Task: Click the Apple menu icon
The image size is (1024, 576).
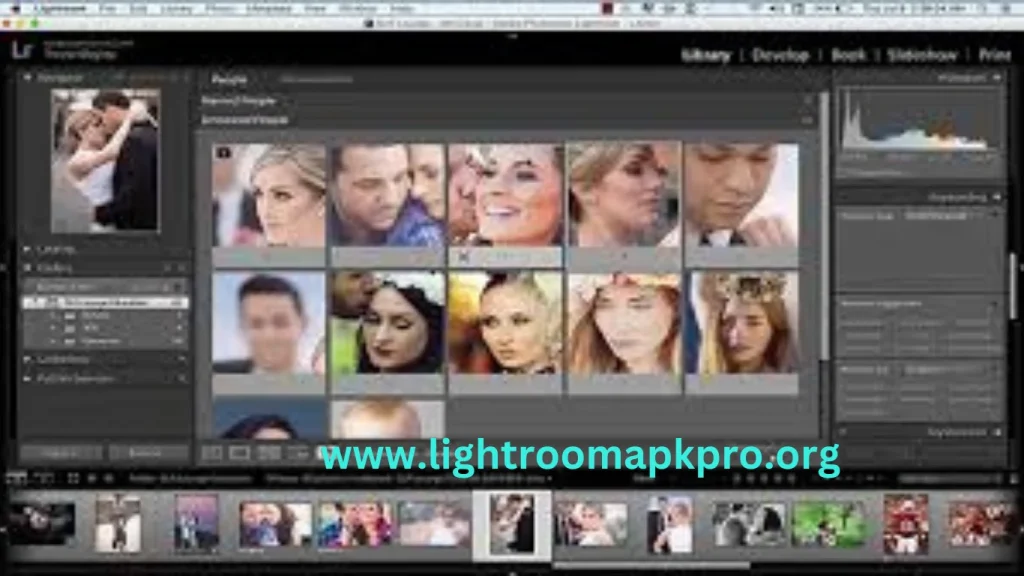Action: tap(16, 6)
